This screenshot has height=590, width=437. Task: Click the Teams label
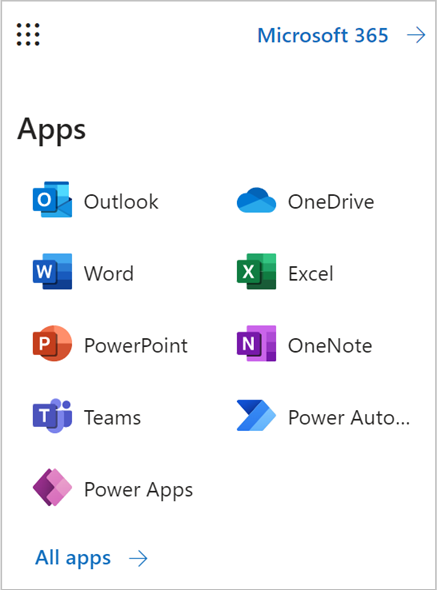113,418
